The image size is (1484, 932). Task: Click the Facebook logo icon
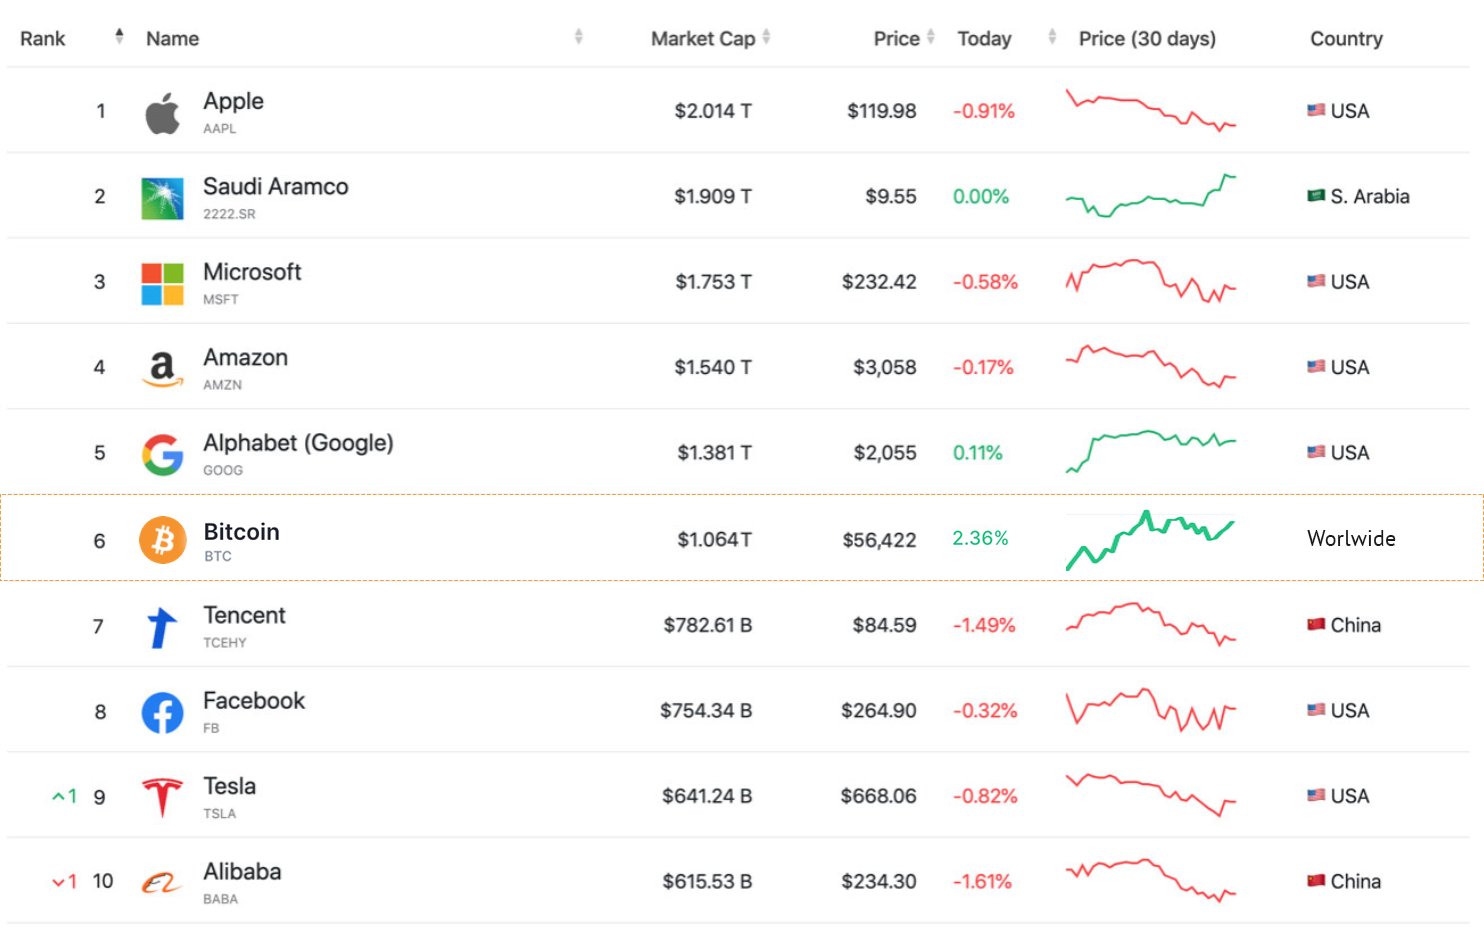point(162,713)
